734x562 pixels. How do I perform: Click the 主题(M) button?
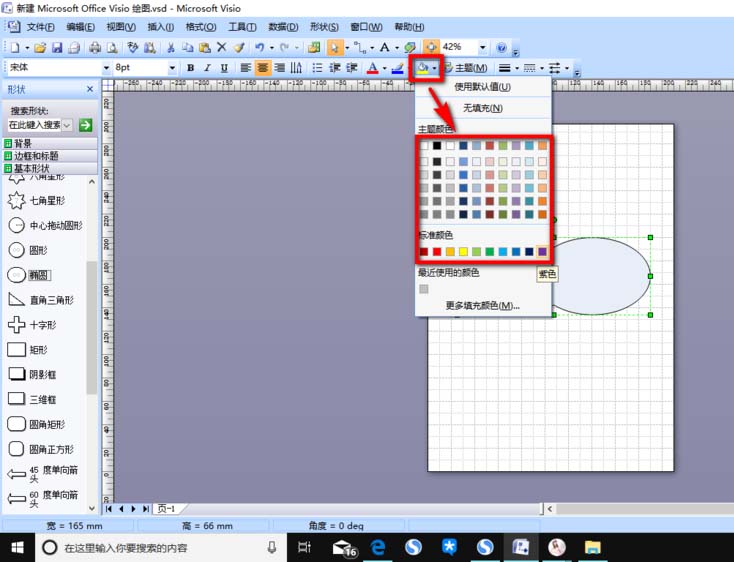pos(466,68)
